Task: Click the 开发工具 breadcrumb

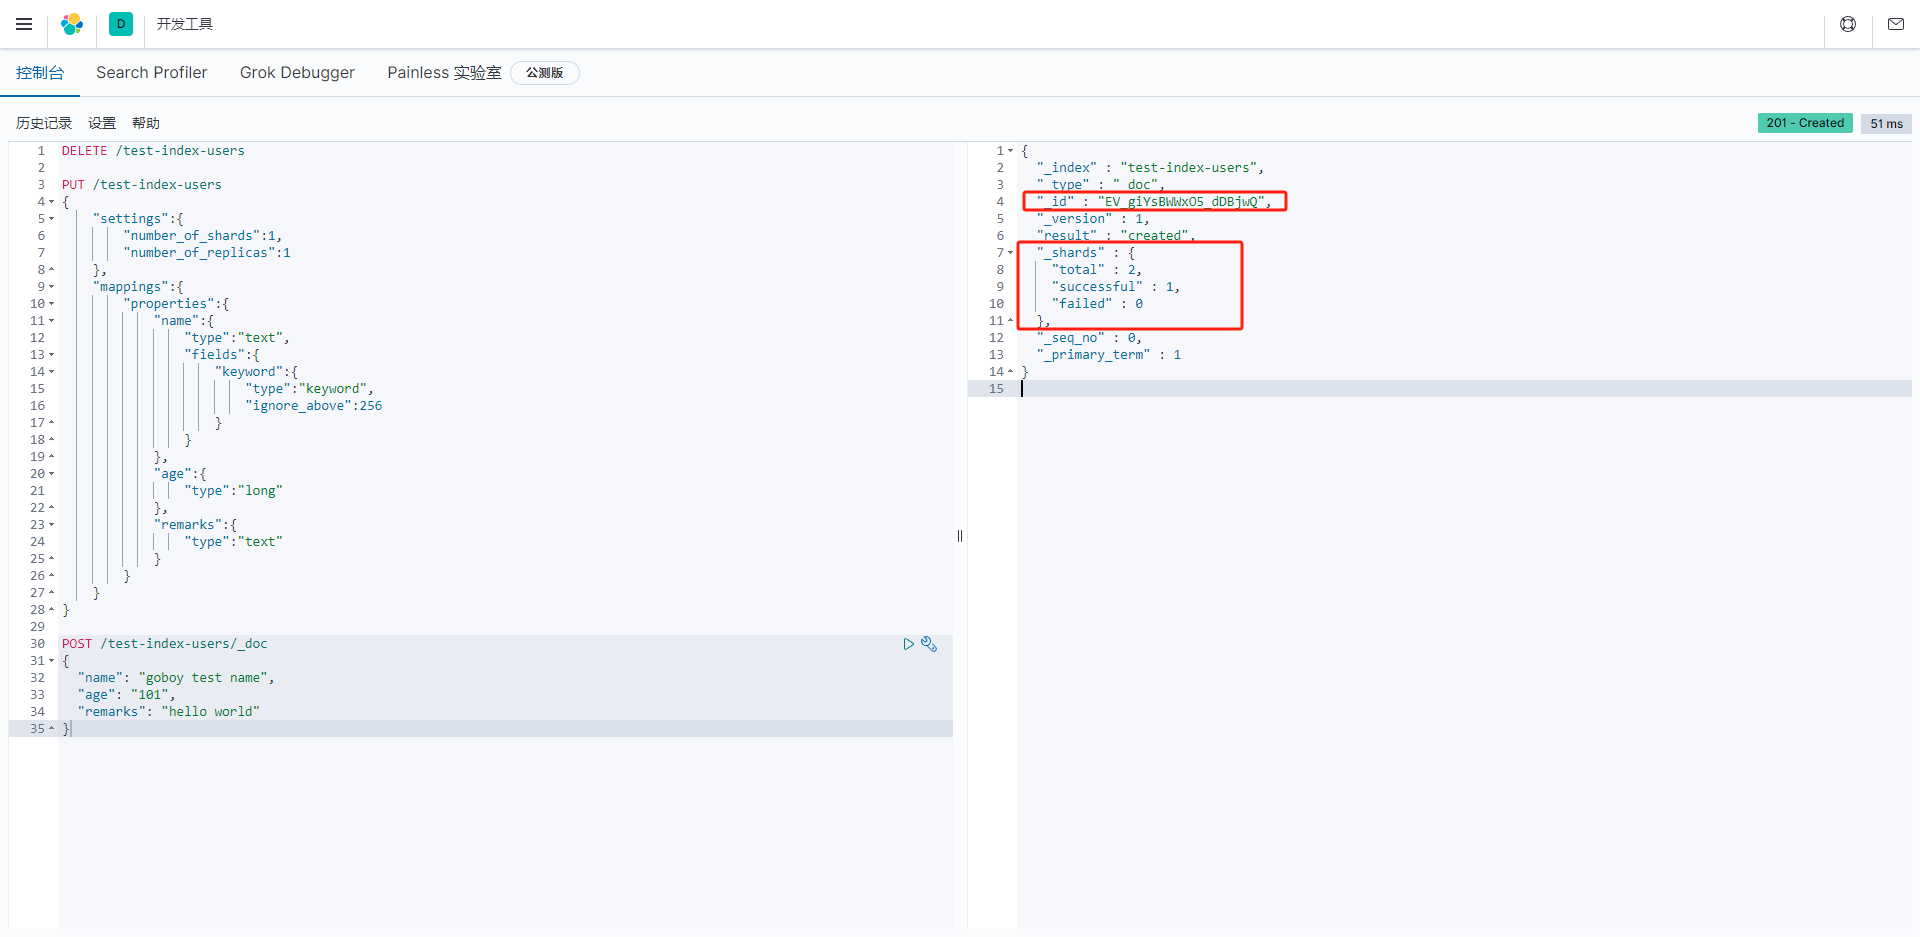Action: click(185, 24)
